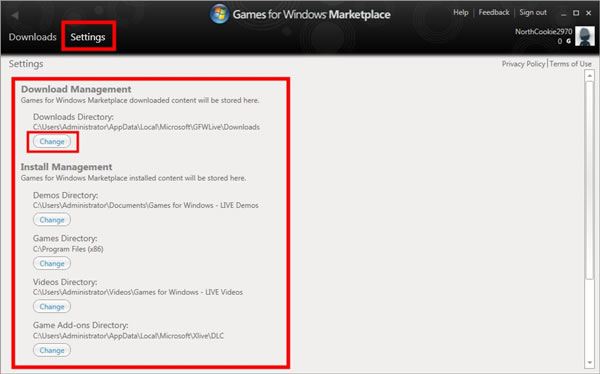Click the scrollbar down arrow
The width and height of the screenshot is (600, 374).
point(589,363)
